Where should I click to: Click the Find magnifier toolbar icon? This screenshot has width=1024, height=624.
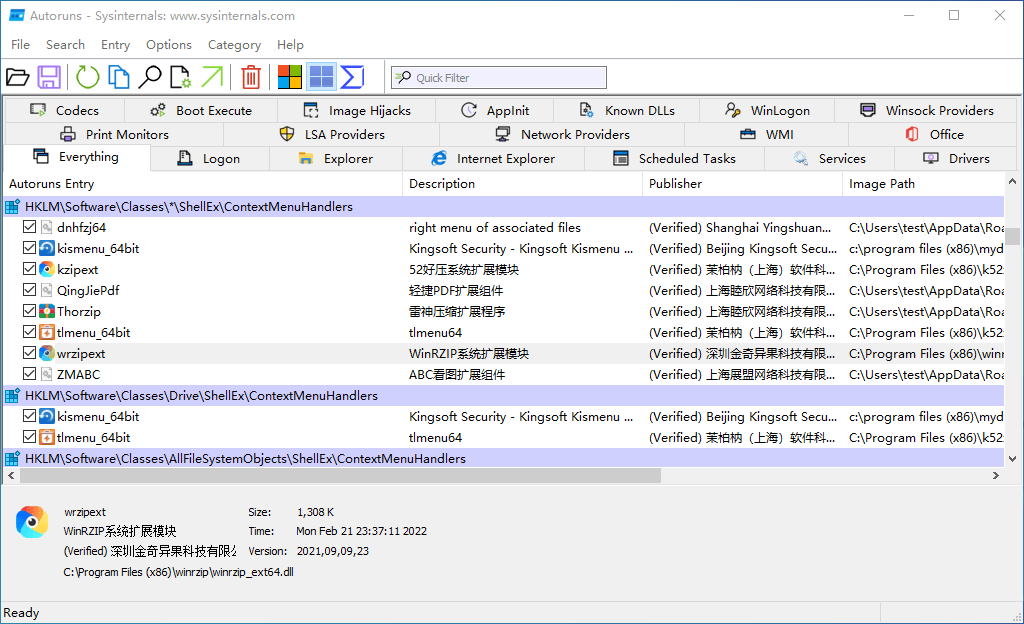pos(150,77)
